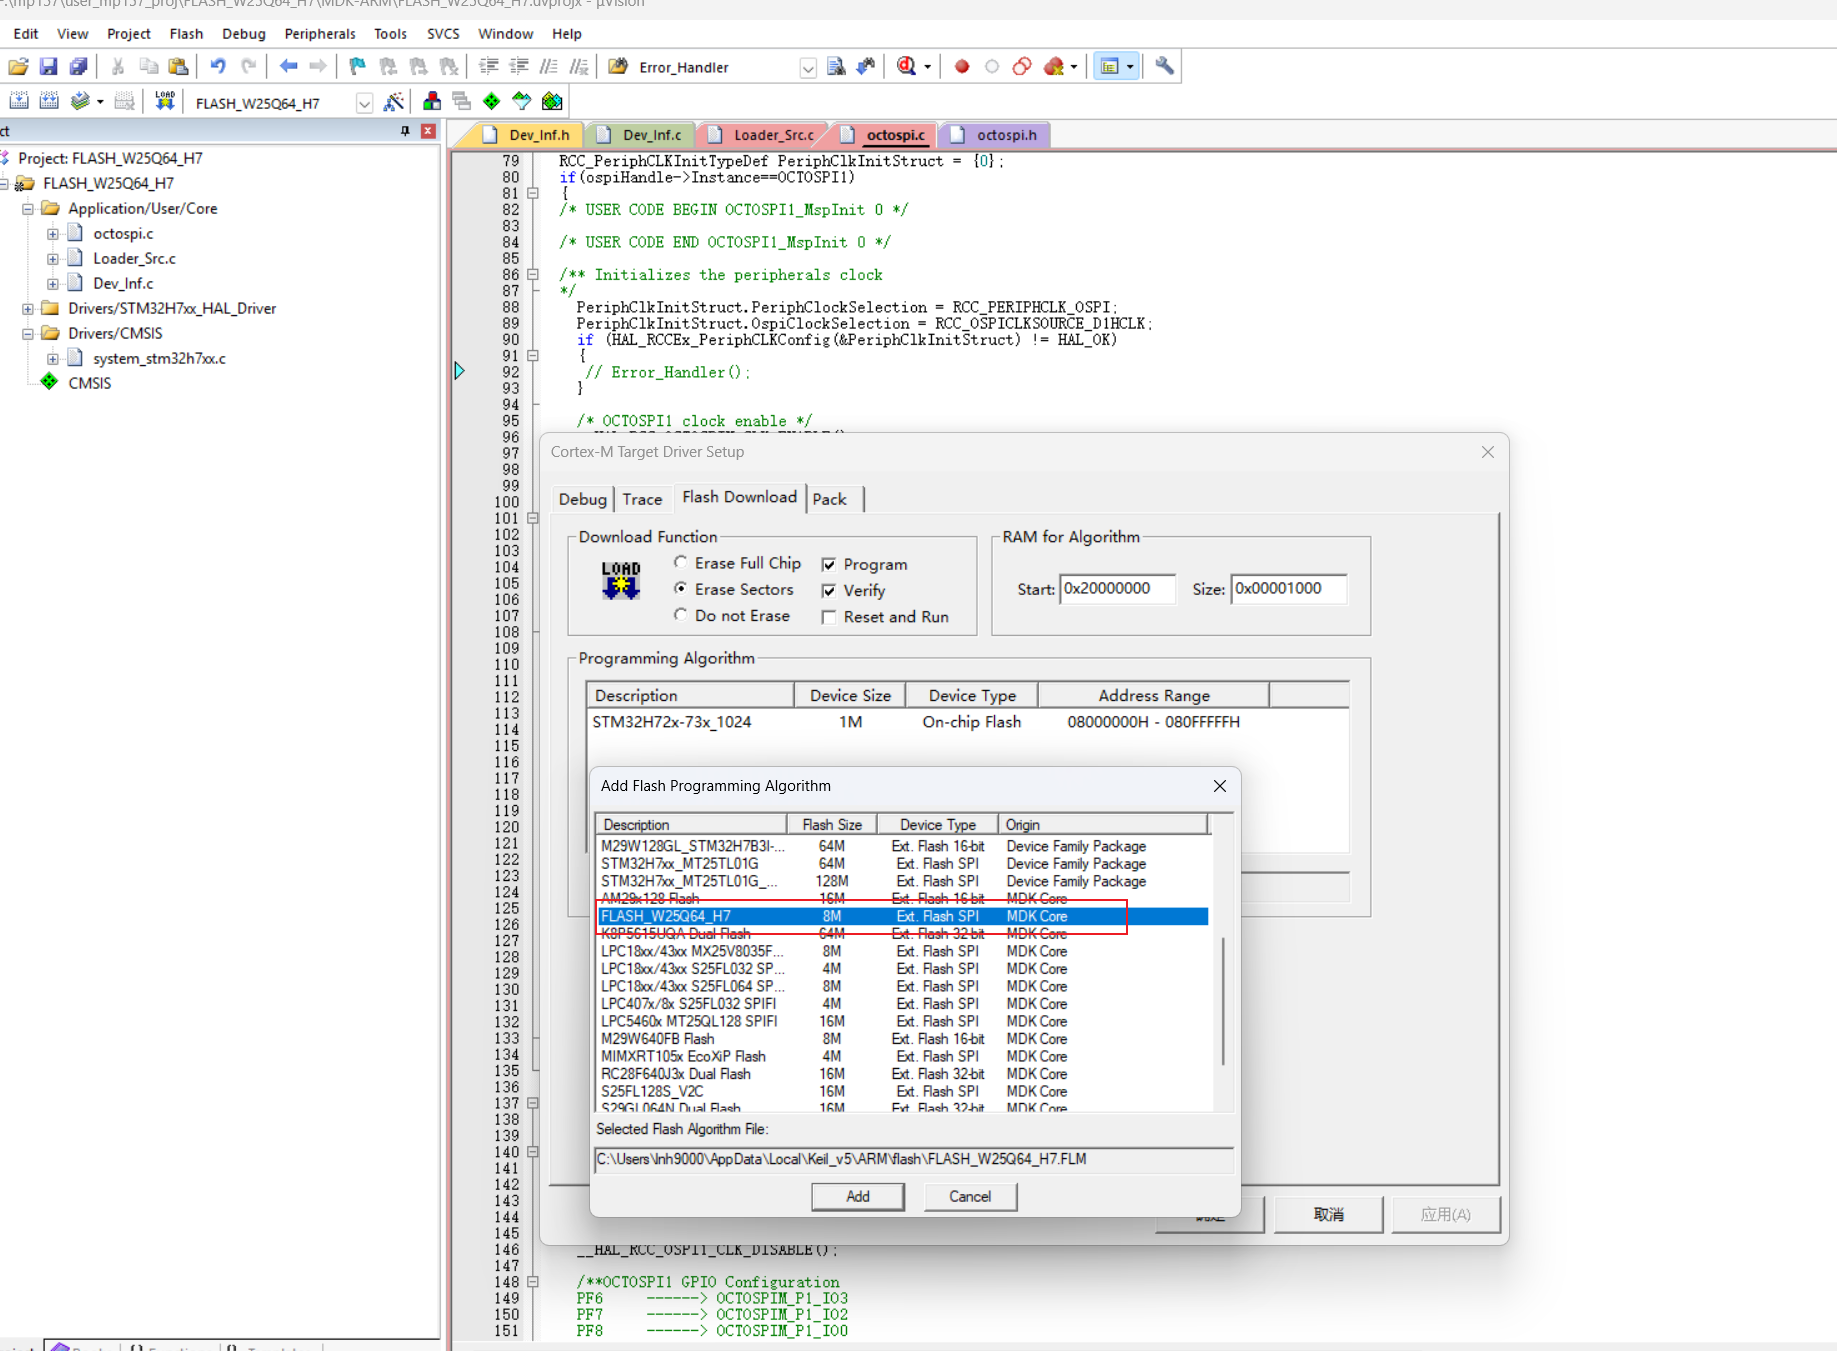Select the S25FL128S_V2C algorithm row

tap(902, 1091)
